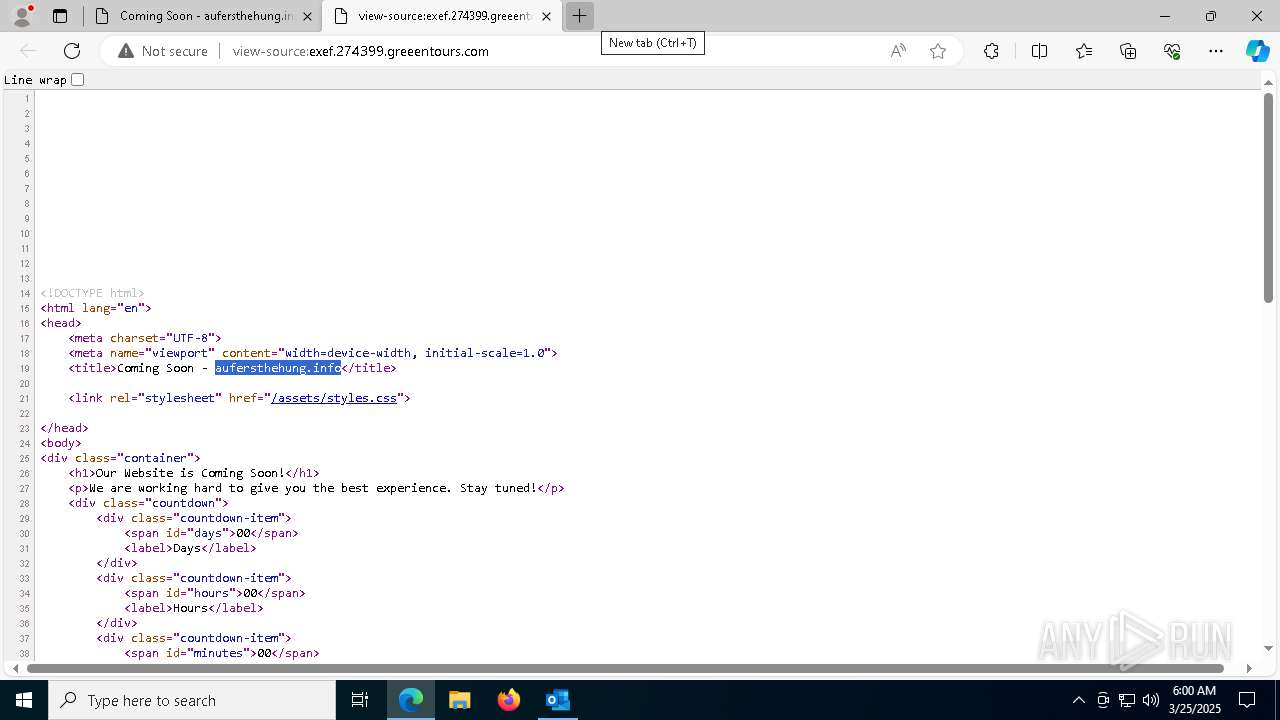Open the Extensions puzzle icon
The width and height of the screenshot is (1280, 720).
[x=991, y=51]
